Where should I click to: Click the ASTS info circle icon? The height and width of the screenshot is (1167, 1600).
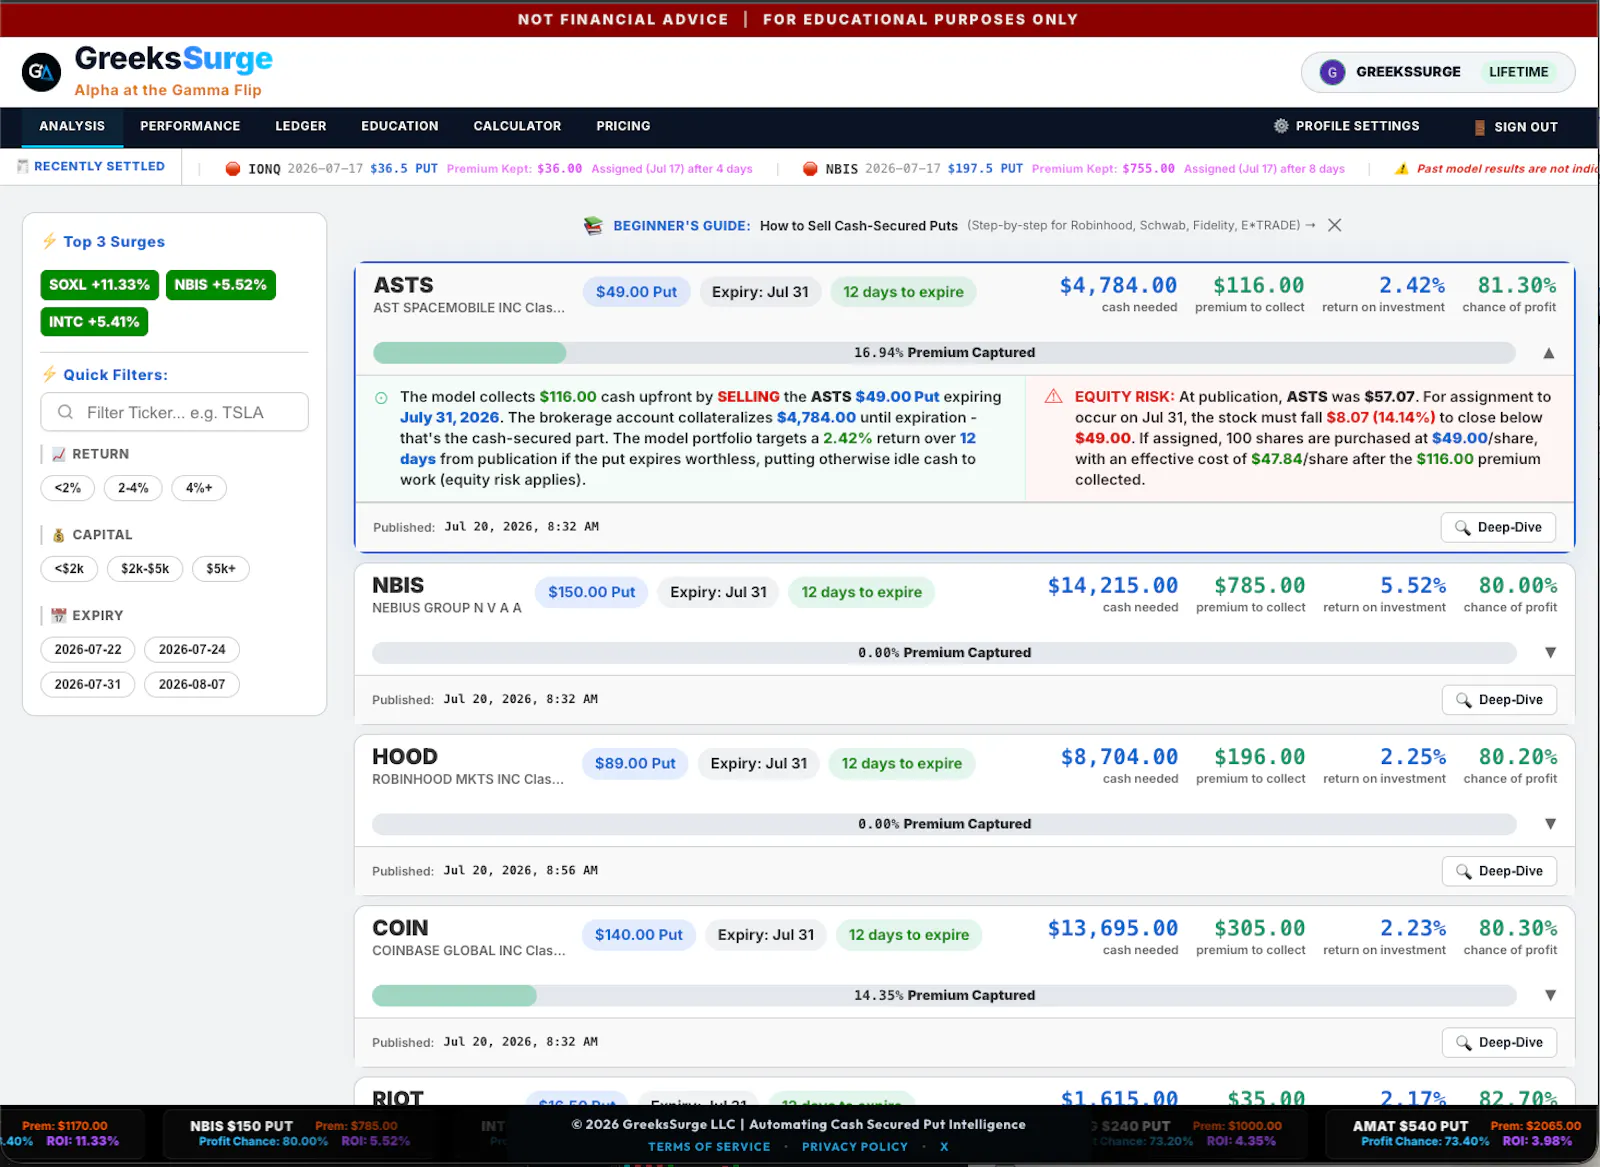pos(381,398)
